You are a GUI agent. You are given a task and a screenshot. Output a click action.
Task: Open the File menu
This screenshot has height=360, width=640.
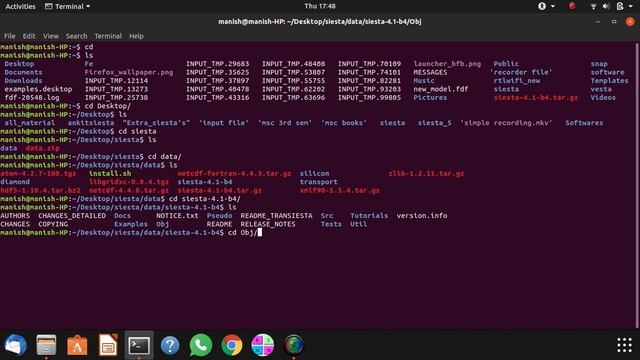tap(9, 36)
